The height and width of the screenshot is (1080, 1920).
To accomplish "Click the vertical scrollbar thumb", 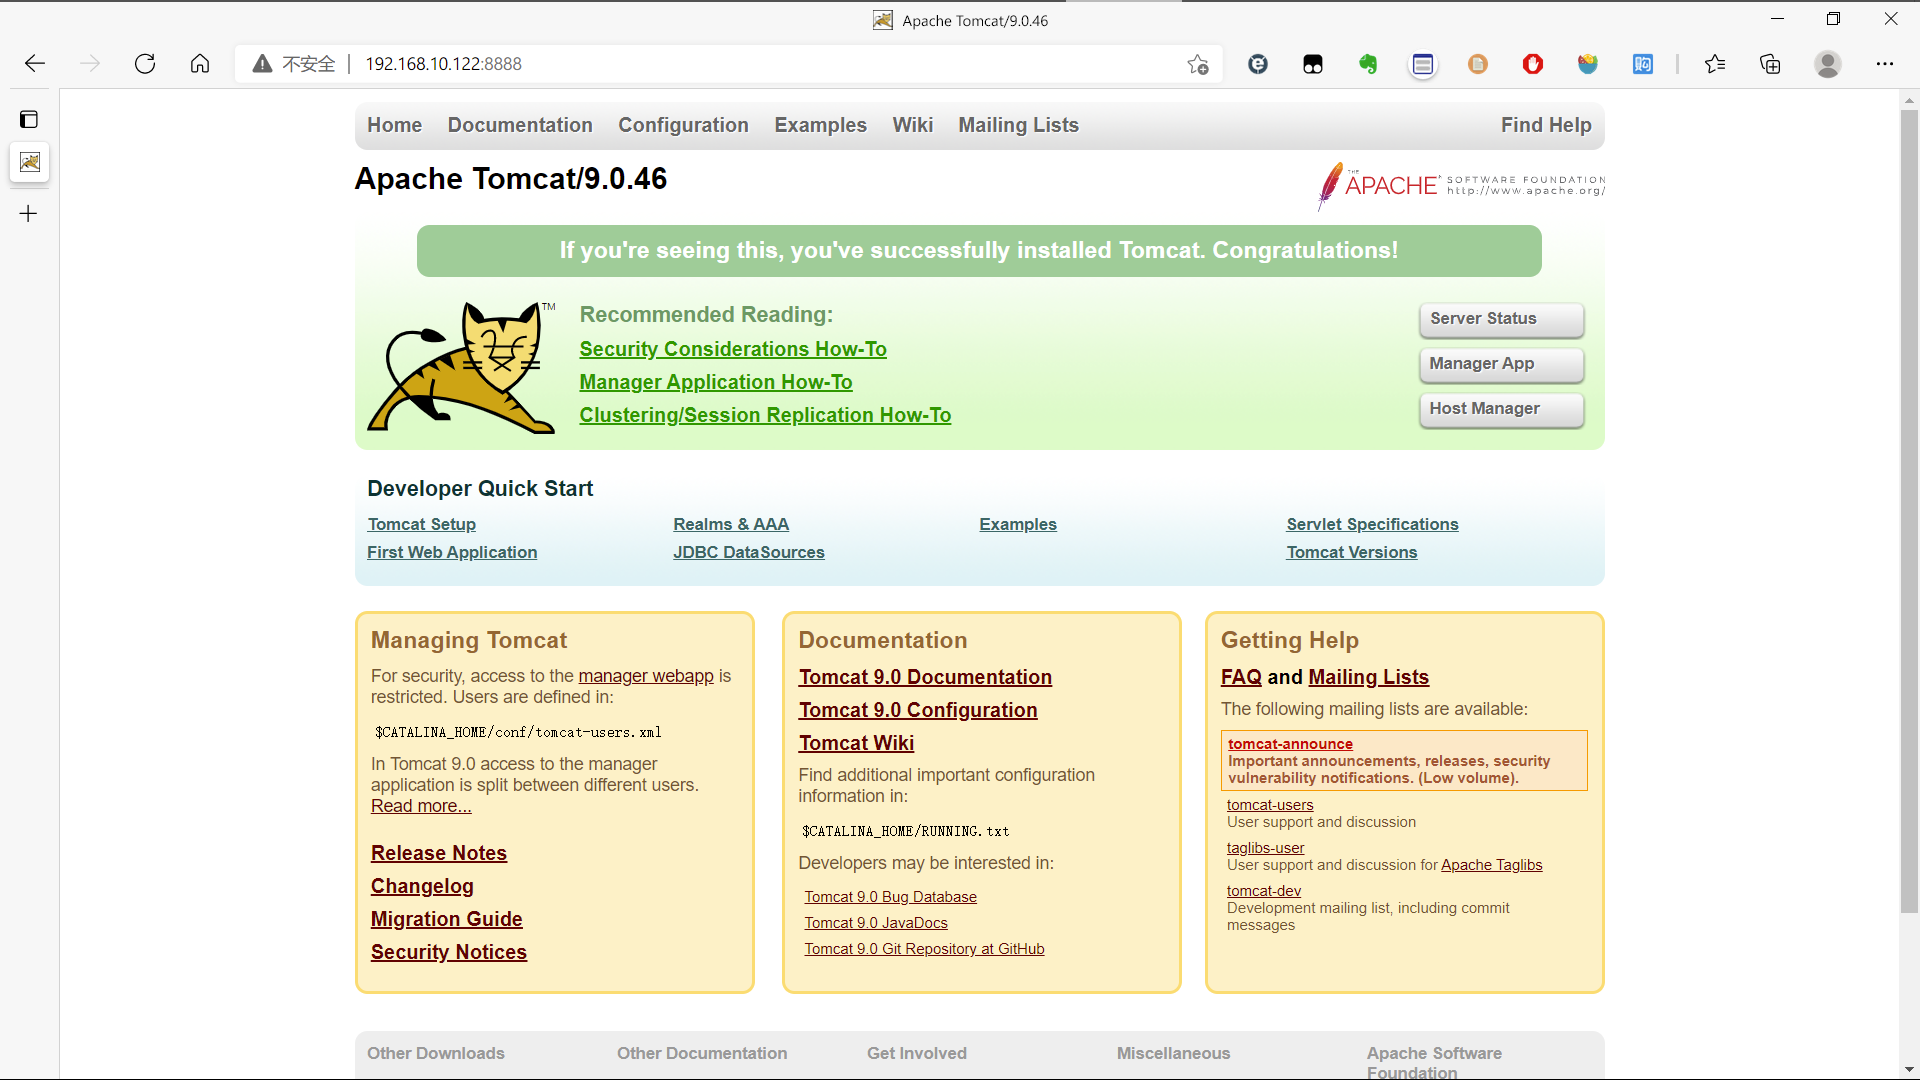I will (1909, 510).
